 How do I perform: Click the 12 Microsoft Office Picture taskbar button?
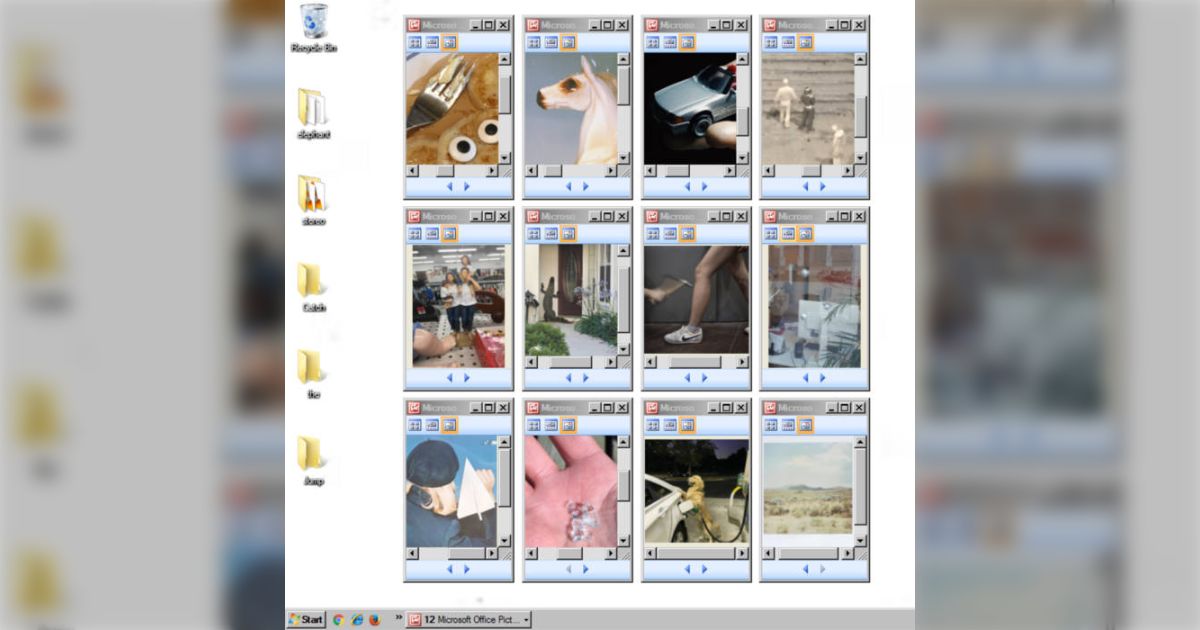(x=466, y=620)
